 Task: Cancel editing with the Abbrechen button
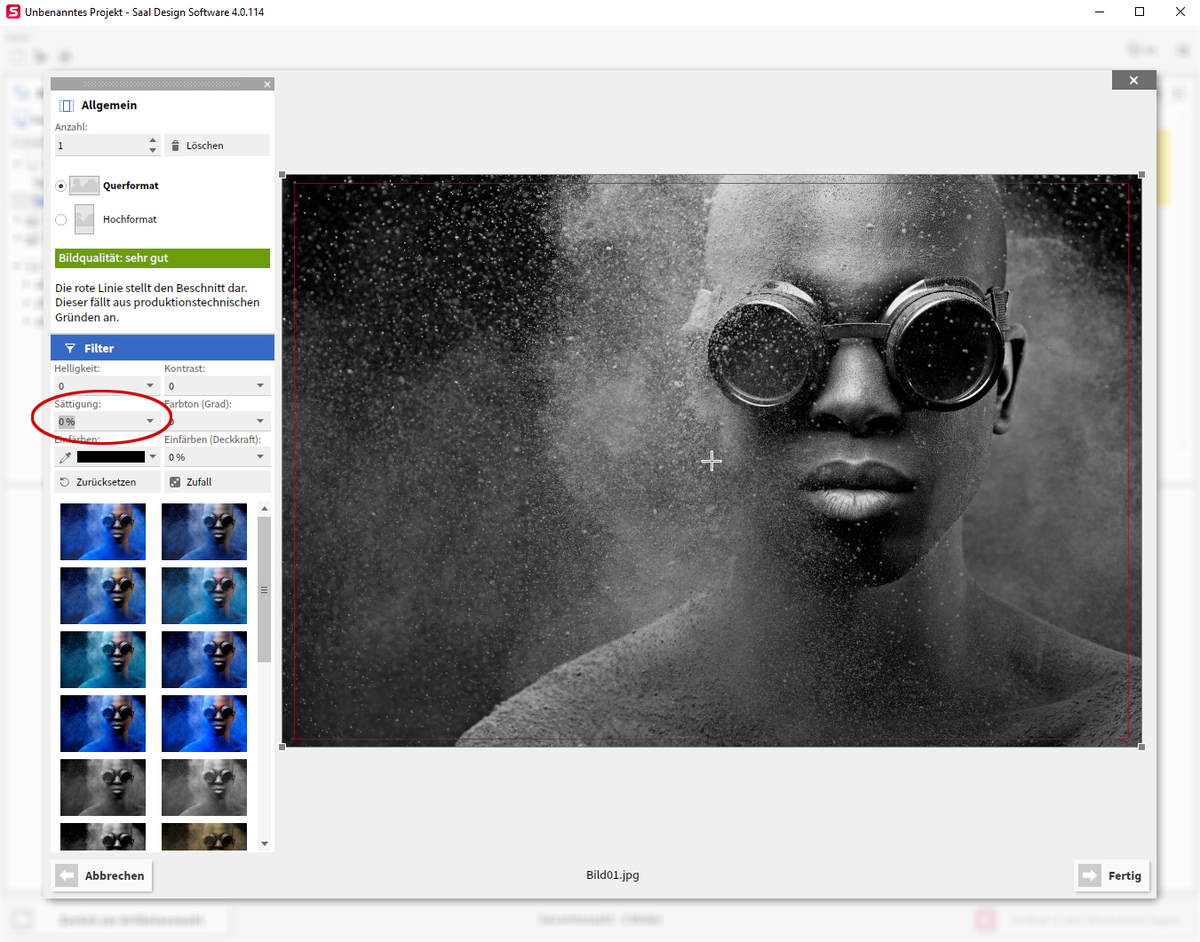(103, 875)
